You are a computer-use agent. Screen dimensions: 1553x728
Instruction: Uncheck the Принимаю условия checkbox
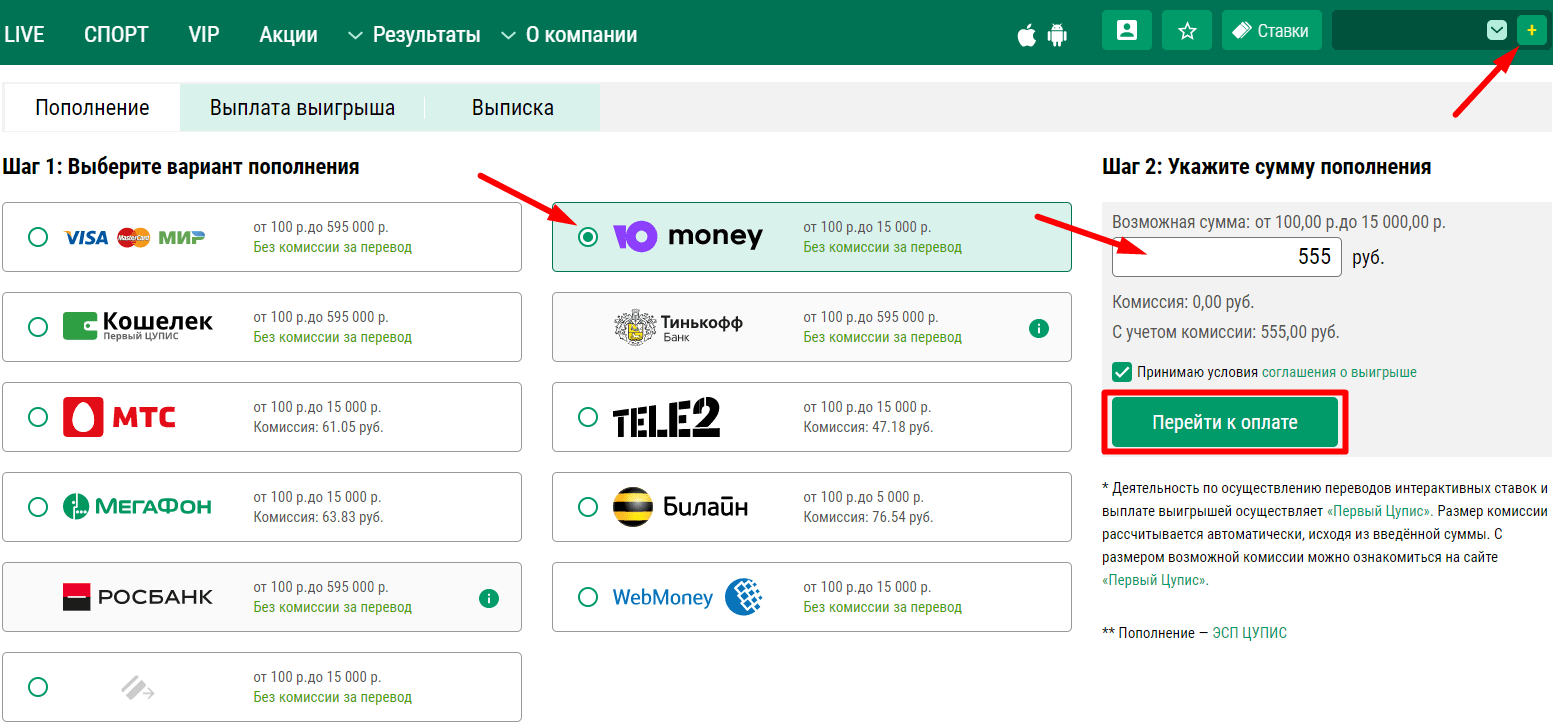pos(1122,372)
